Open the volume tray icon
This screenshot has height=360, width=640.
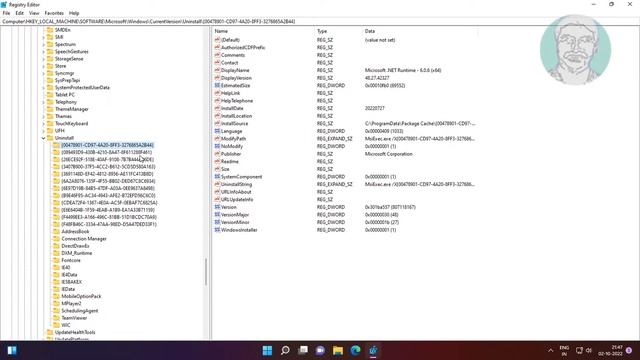point(589,350)
